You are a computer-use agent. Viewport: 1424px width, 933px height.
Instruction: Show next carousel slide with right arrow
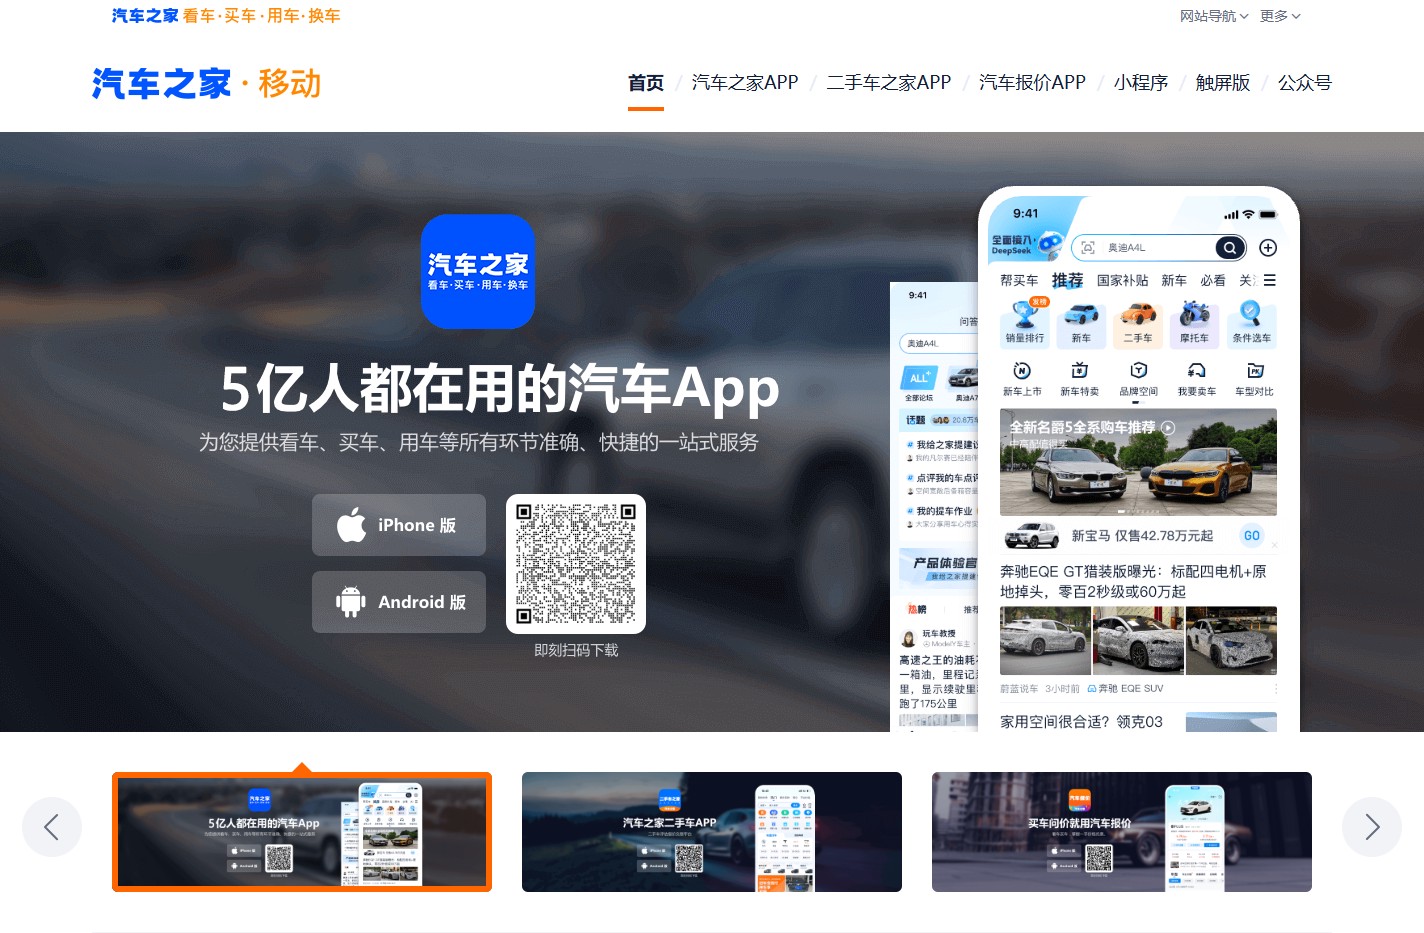[x=1372, y=827]
